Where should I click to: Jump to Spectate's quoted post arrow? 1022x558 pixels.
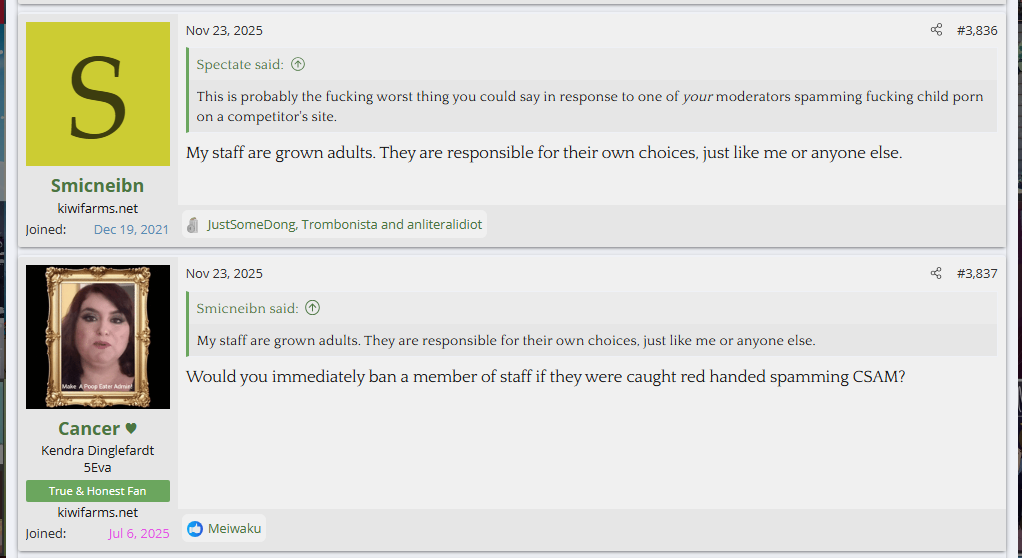(x=298, y=65)
